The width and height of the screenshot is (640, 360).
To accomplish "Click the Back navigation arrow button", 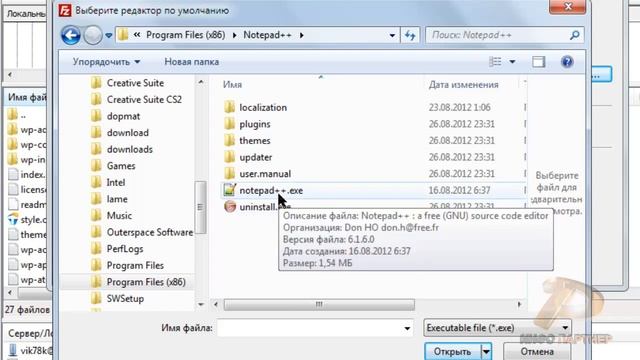I will tap(71, 36).
